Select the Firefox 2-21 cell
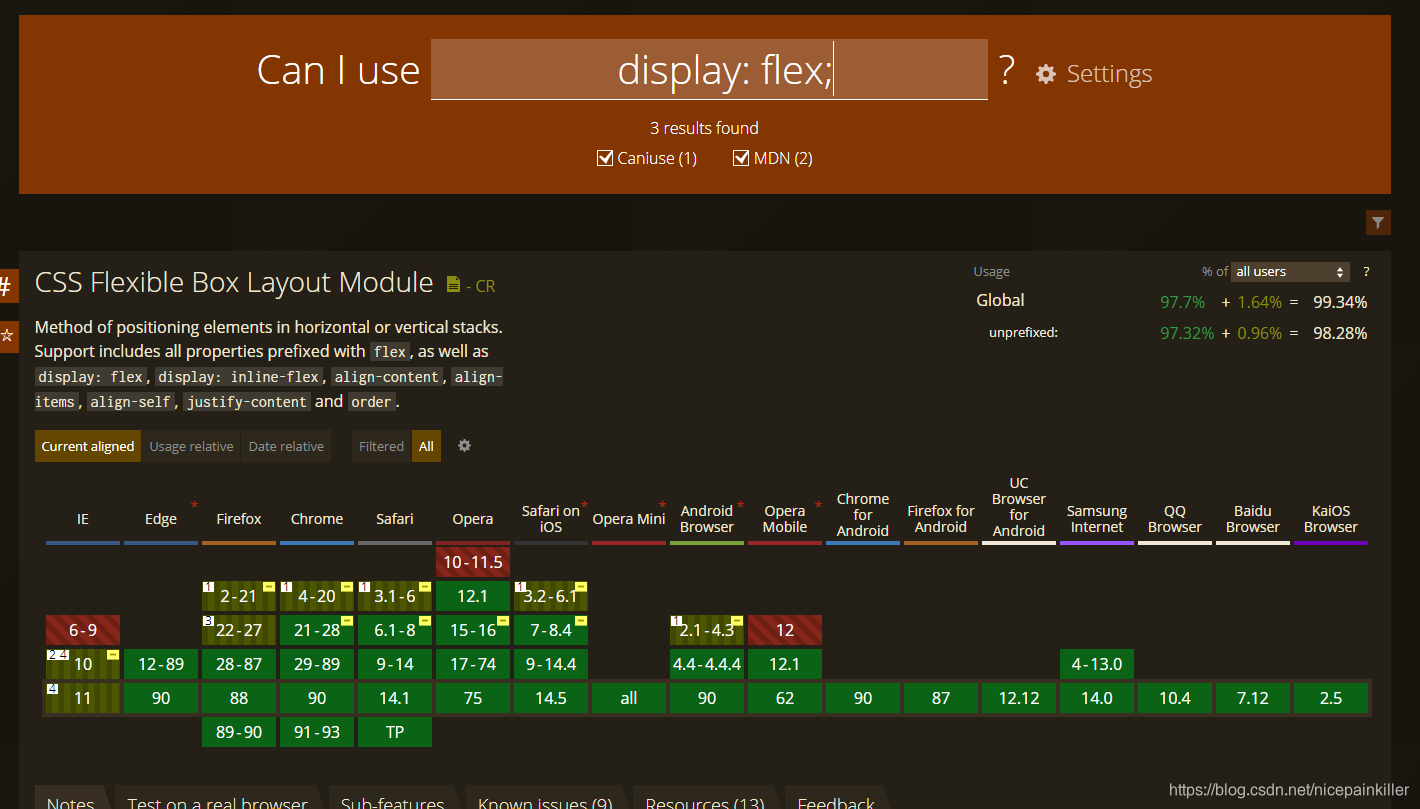This screenshot has width=1420, height=809. click(239, 596)
